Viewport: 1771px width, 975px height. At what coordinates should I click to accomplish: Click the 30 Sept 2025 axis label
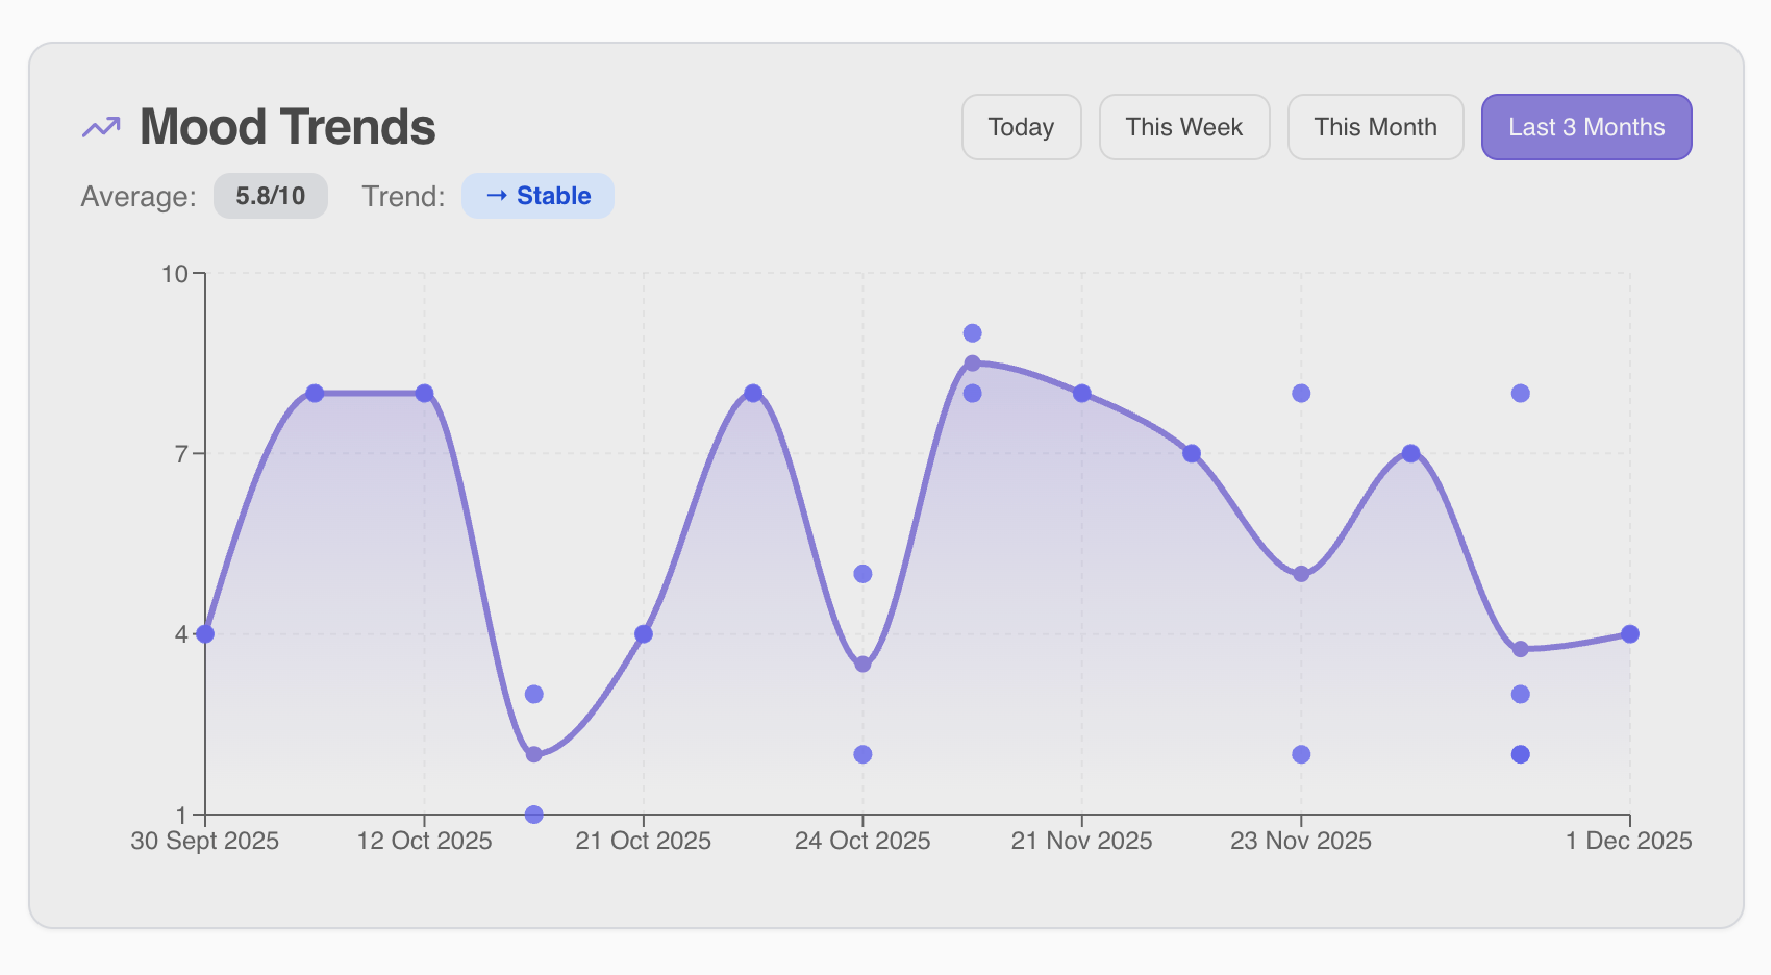[205, 841]
